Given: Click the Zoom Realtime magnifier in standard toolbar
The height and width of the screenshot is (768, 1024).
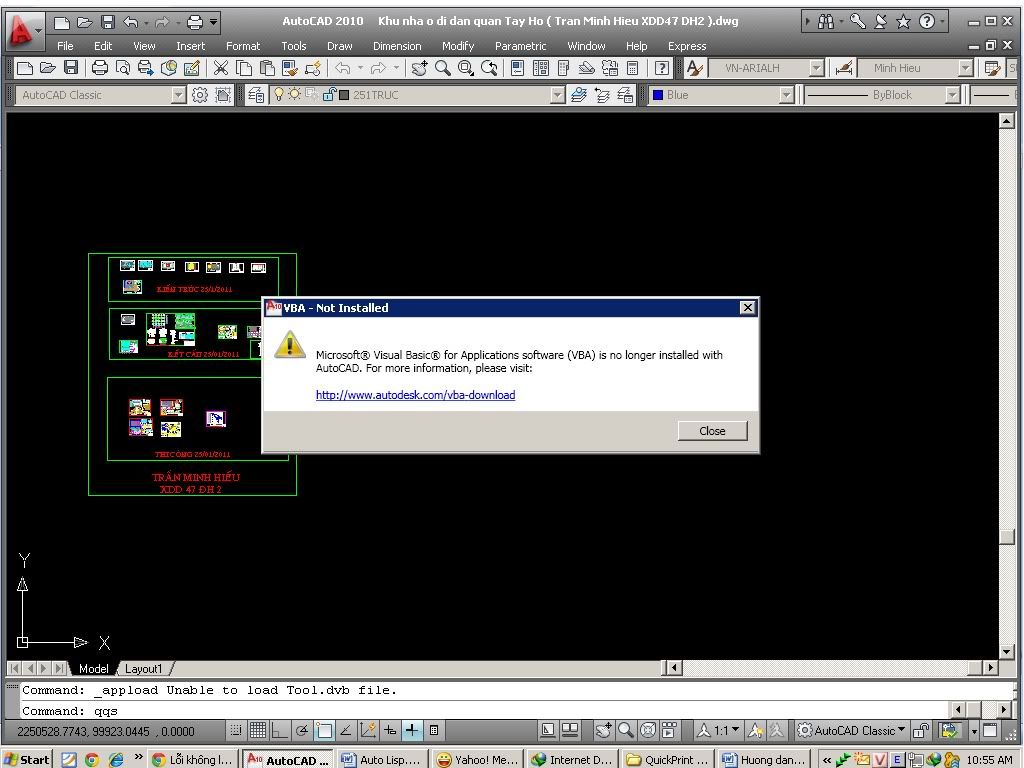Looking at the screenshot, I should [x=442, y=68].
